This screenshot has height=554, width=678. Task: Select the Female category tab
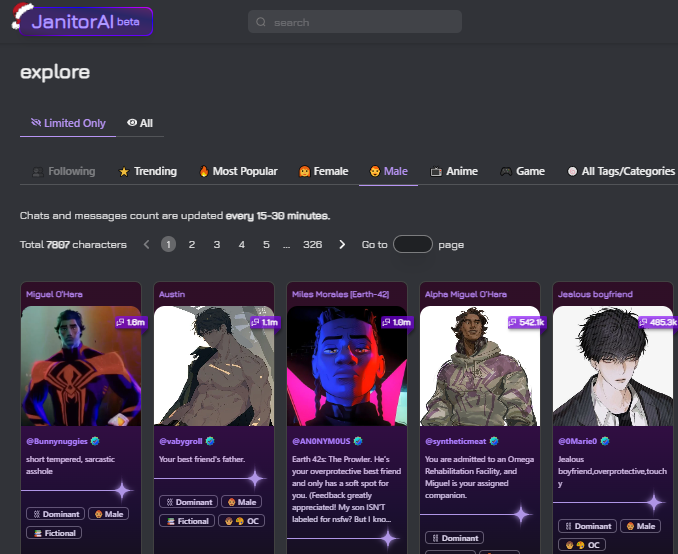coord(323,171)
